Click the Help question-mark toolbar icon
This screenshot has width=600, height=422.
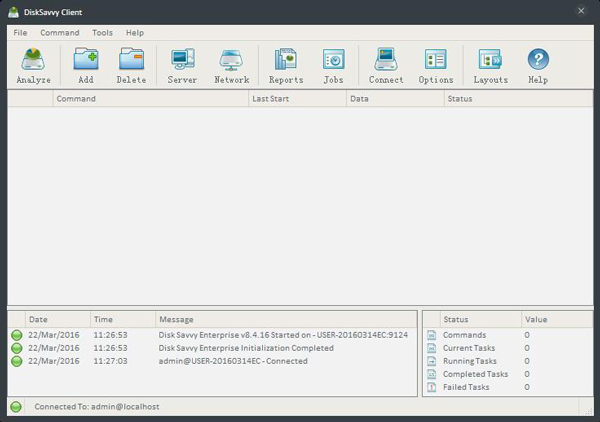coord(538,59)
